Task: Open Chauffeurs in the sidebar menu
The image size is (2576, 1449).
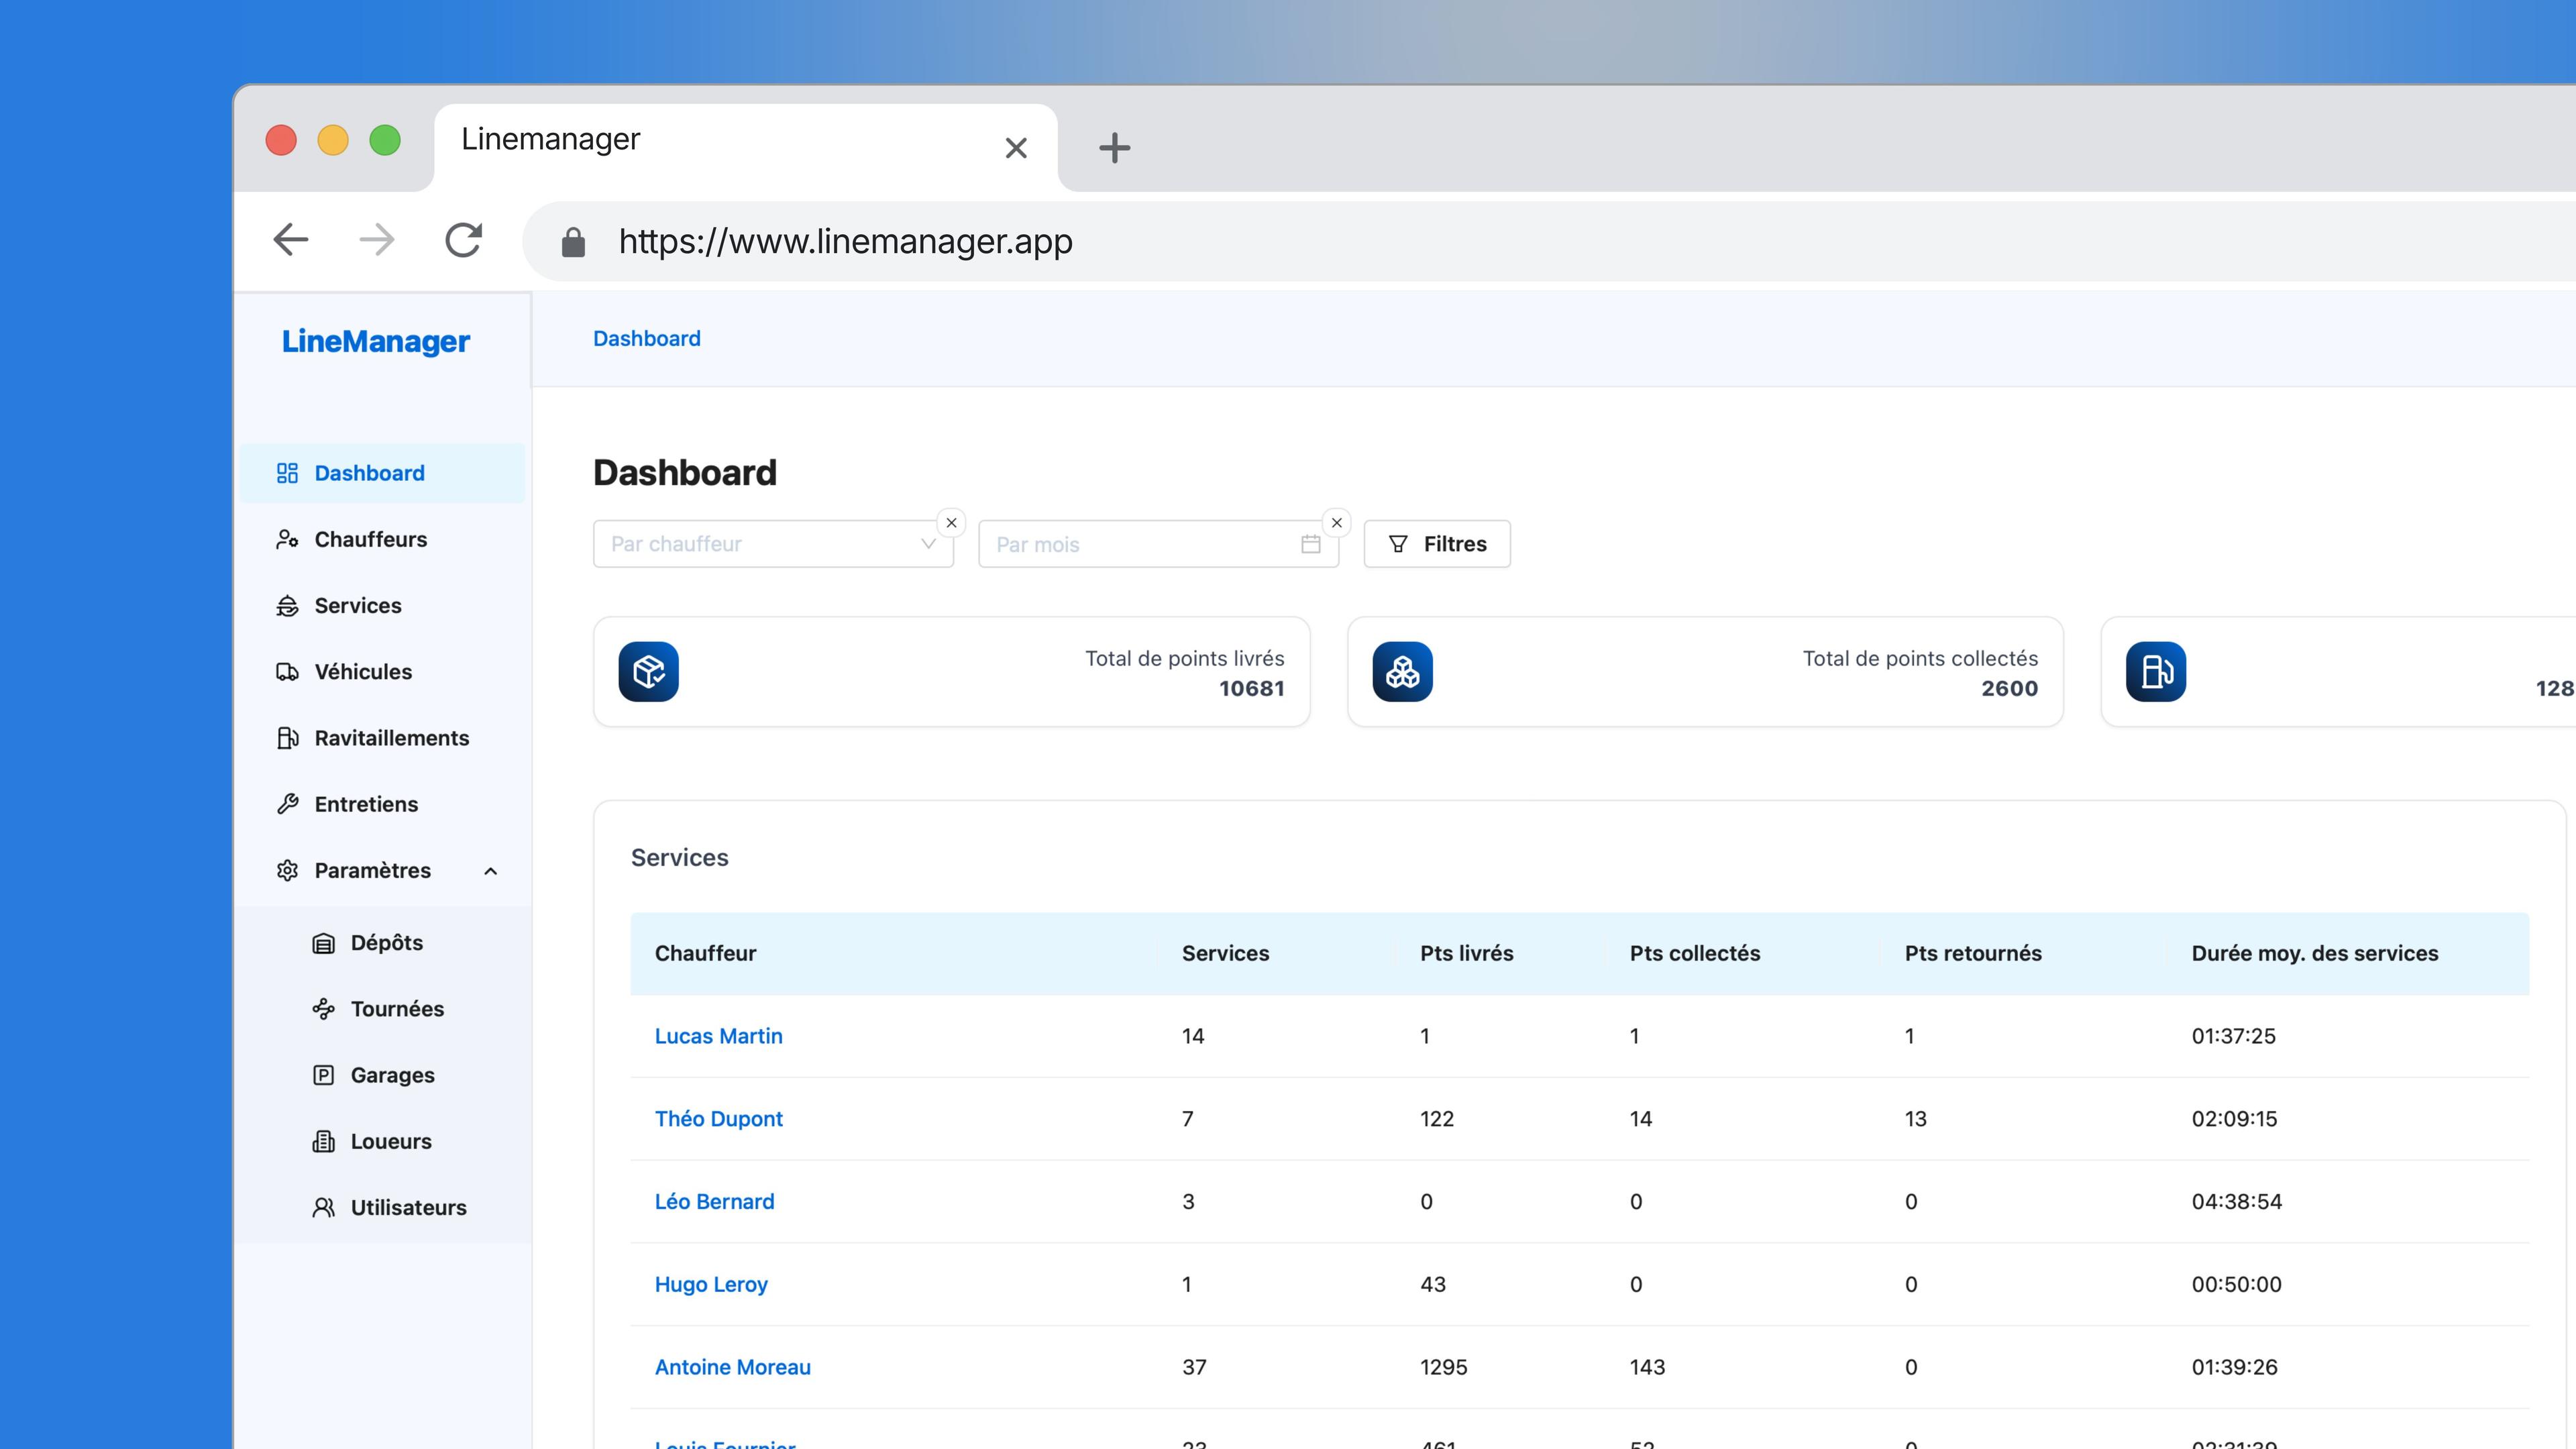Action: click(382, 539)
